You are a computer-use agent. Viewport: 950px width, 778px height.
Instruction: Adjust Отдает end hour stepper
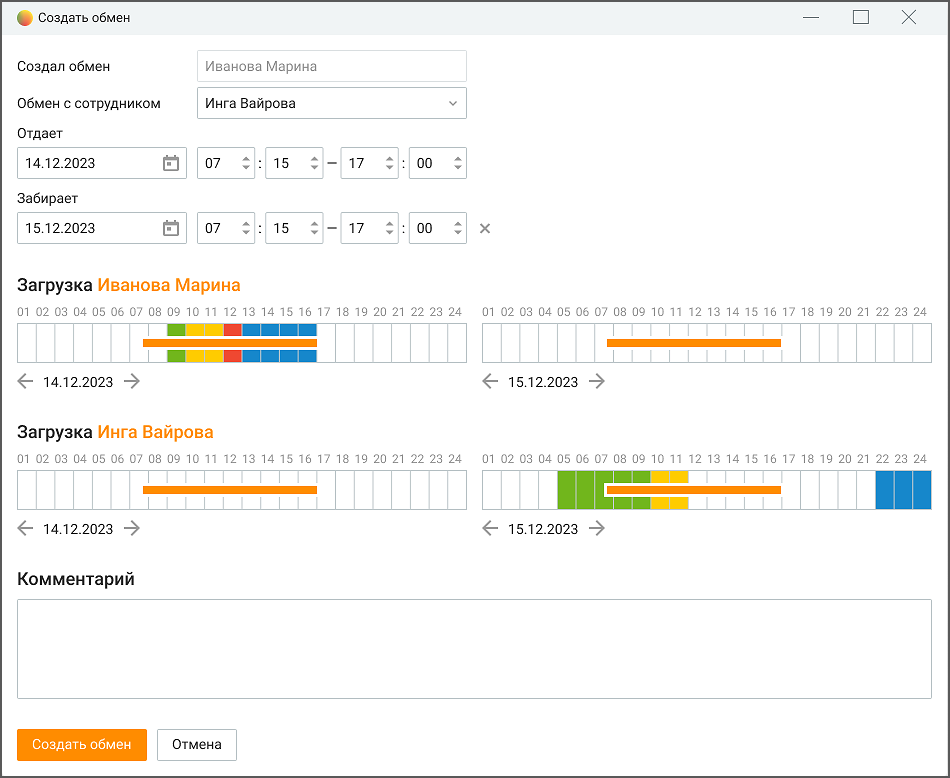pyautogui.click(x=390, y=163)
